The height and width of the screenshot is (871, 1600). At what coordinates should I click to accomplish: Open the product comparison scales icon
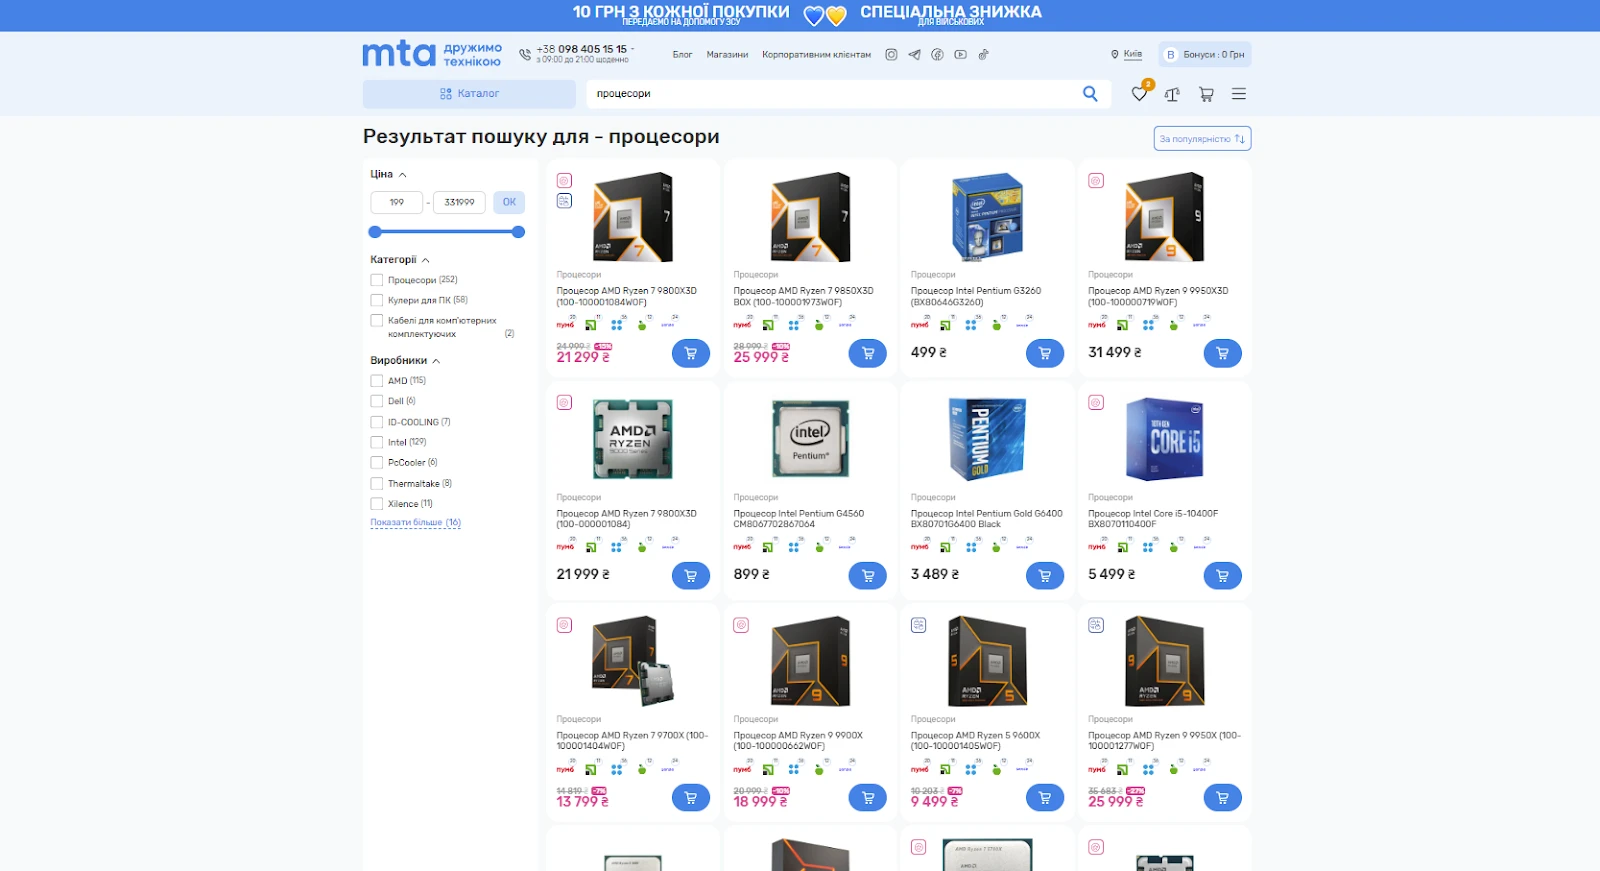[x=1172, y=94]
